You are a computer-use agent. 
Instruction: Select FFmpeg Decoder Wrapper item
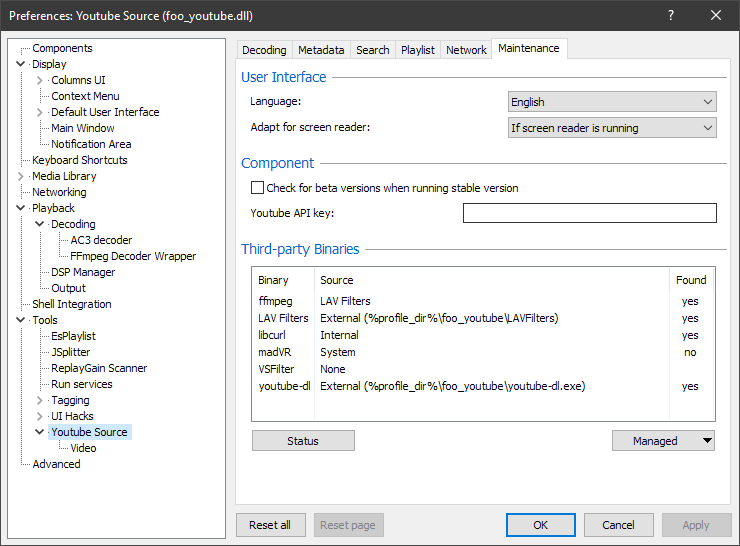133,256
